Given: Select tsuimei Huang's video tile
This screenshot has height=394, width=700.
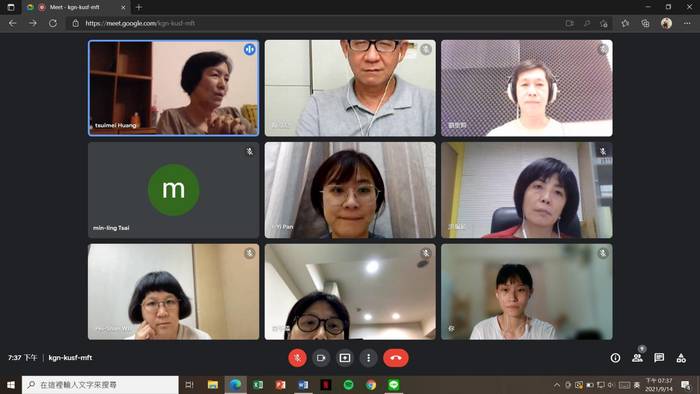Looking at the screenshot, I should point(173,88).
